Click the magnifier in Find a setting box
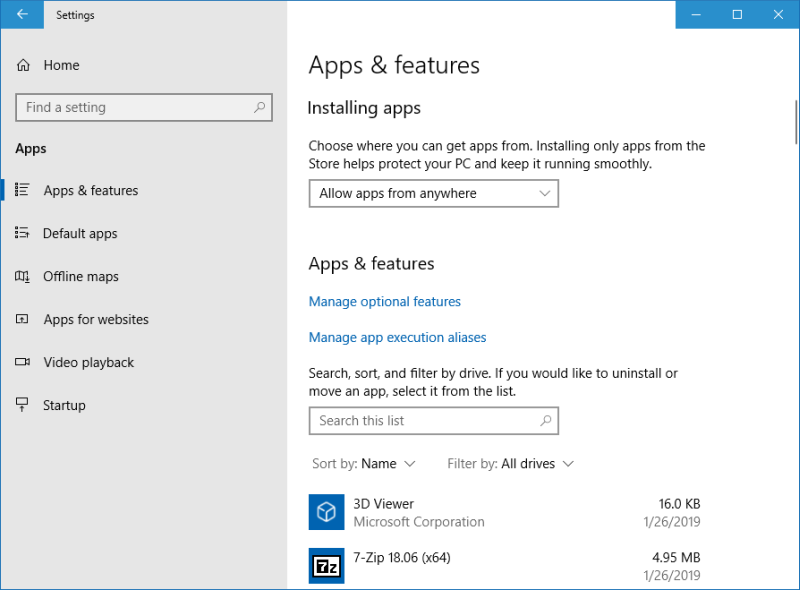 click(258, 107)
